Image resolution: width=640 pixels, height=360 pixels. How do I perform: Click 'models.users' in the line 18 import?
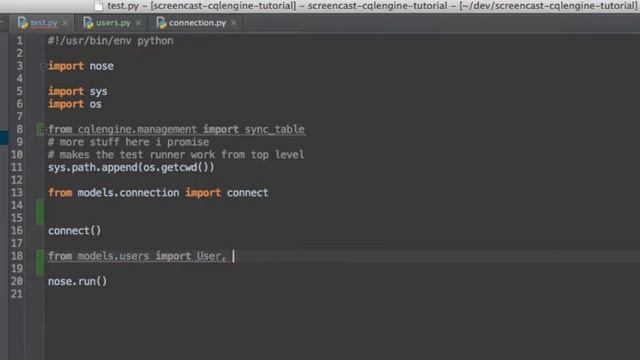(113, 256)
